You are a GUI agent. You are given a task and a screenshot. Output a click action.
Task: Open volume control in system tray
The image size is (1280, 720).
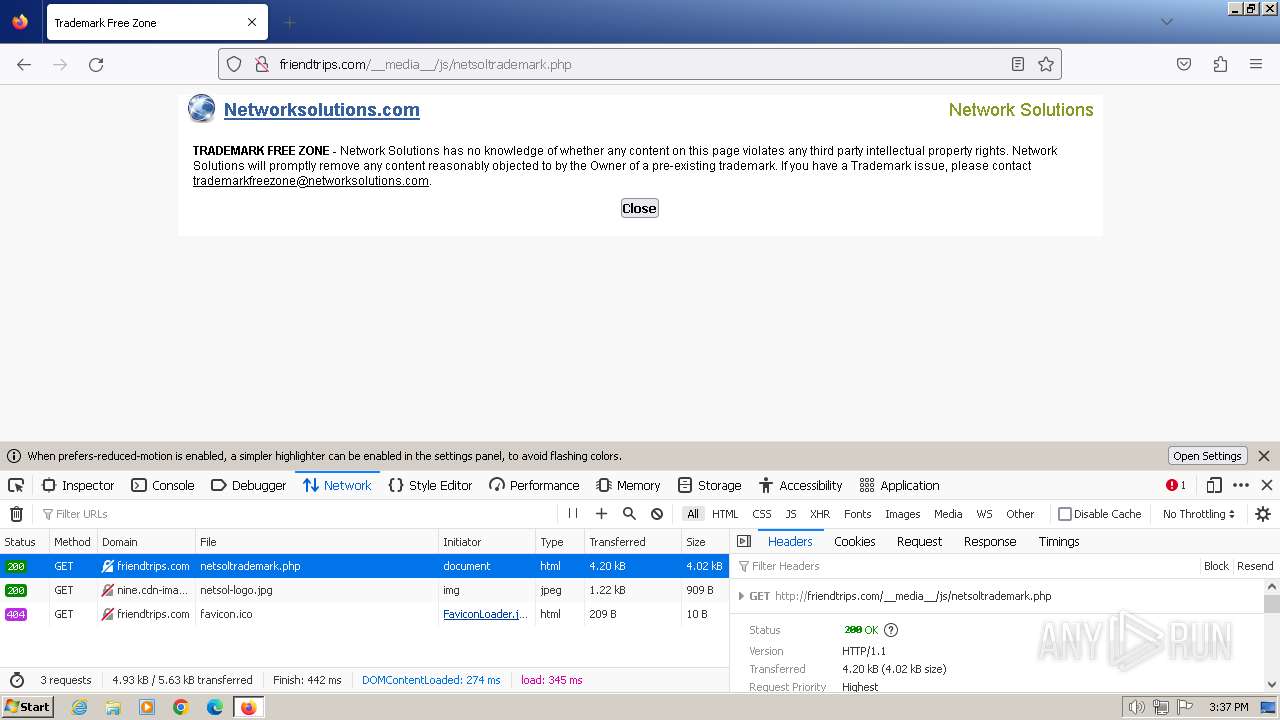[1137, 707]
